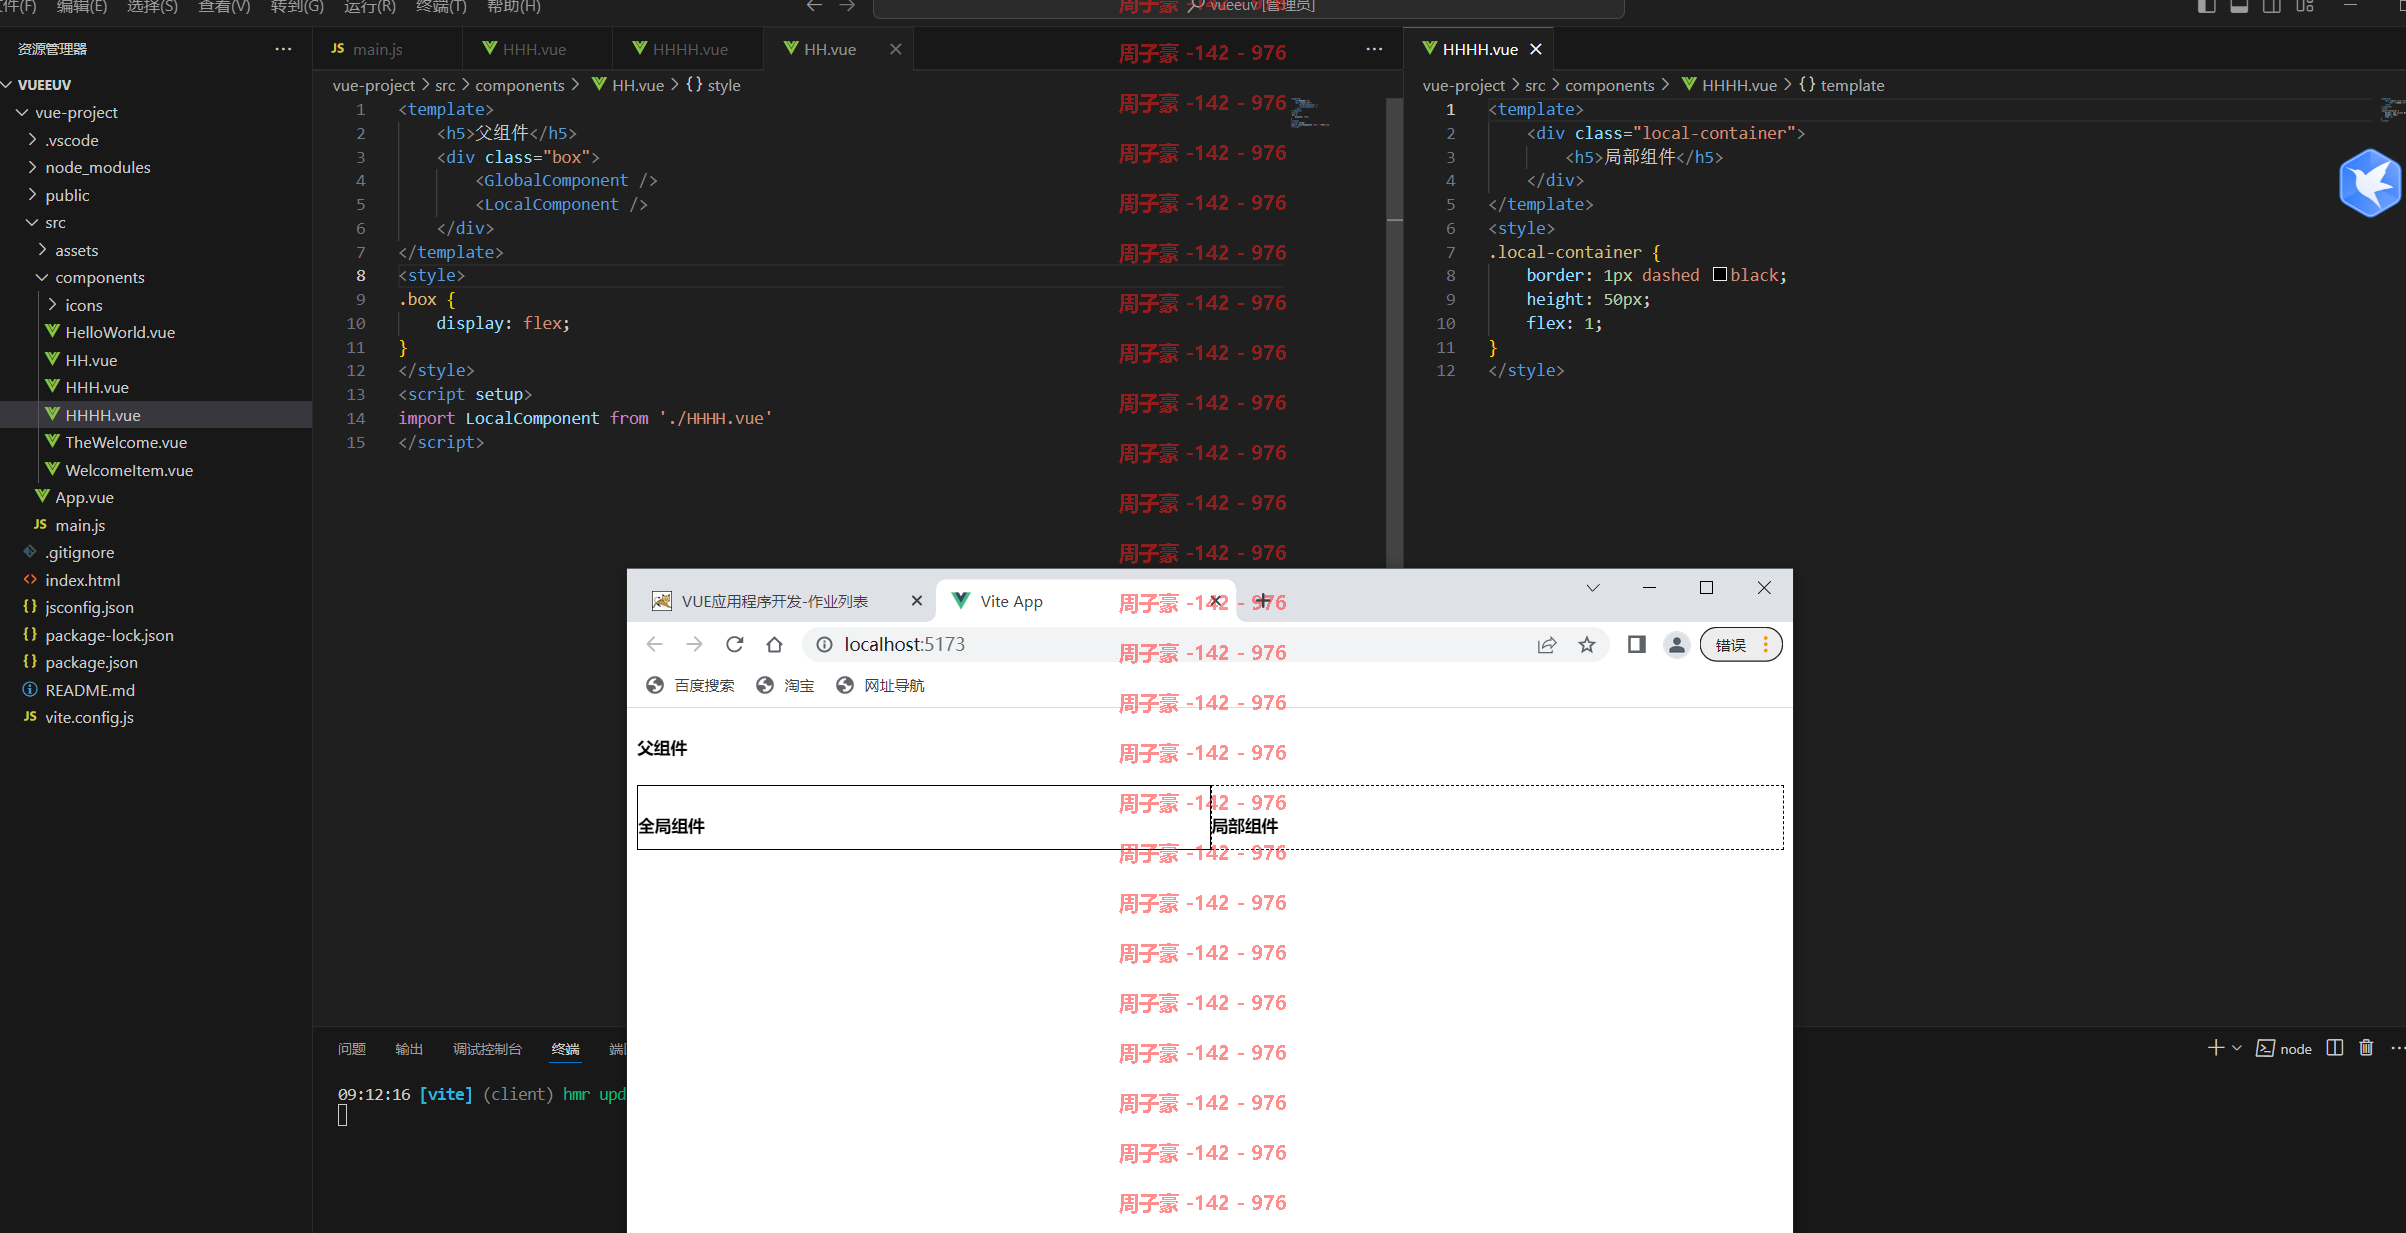This screenshot has height=1233, width=2406.
Task: Expand public folder
Action: [156, 195]
